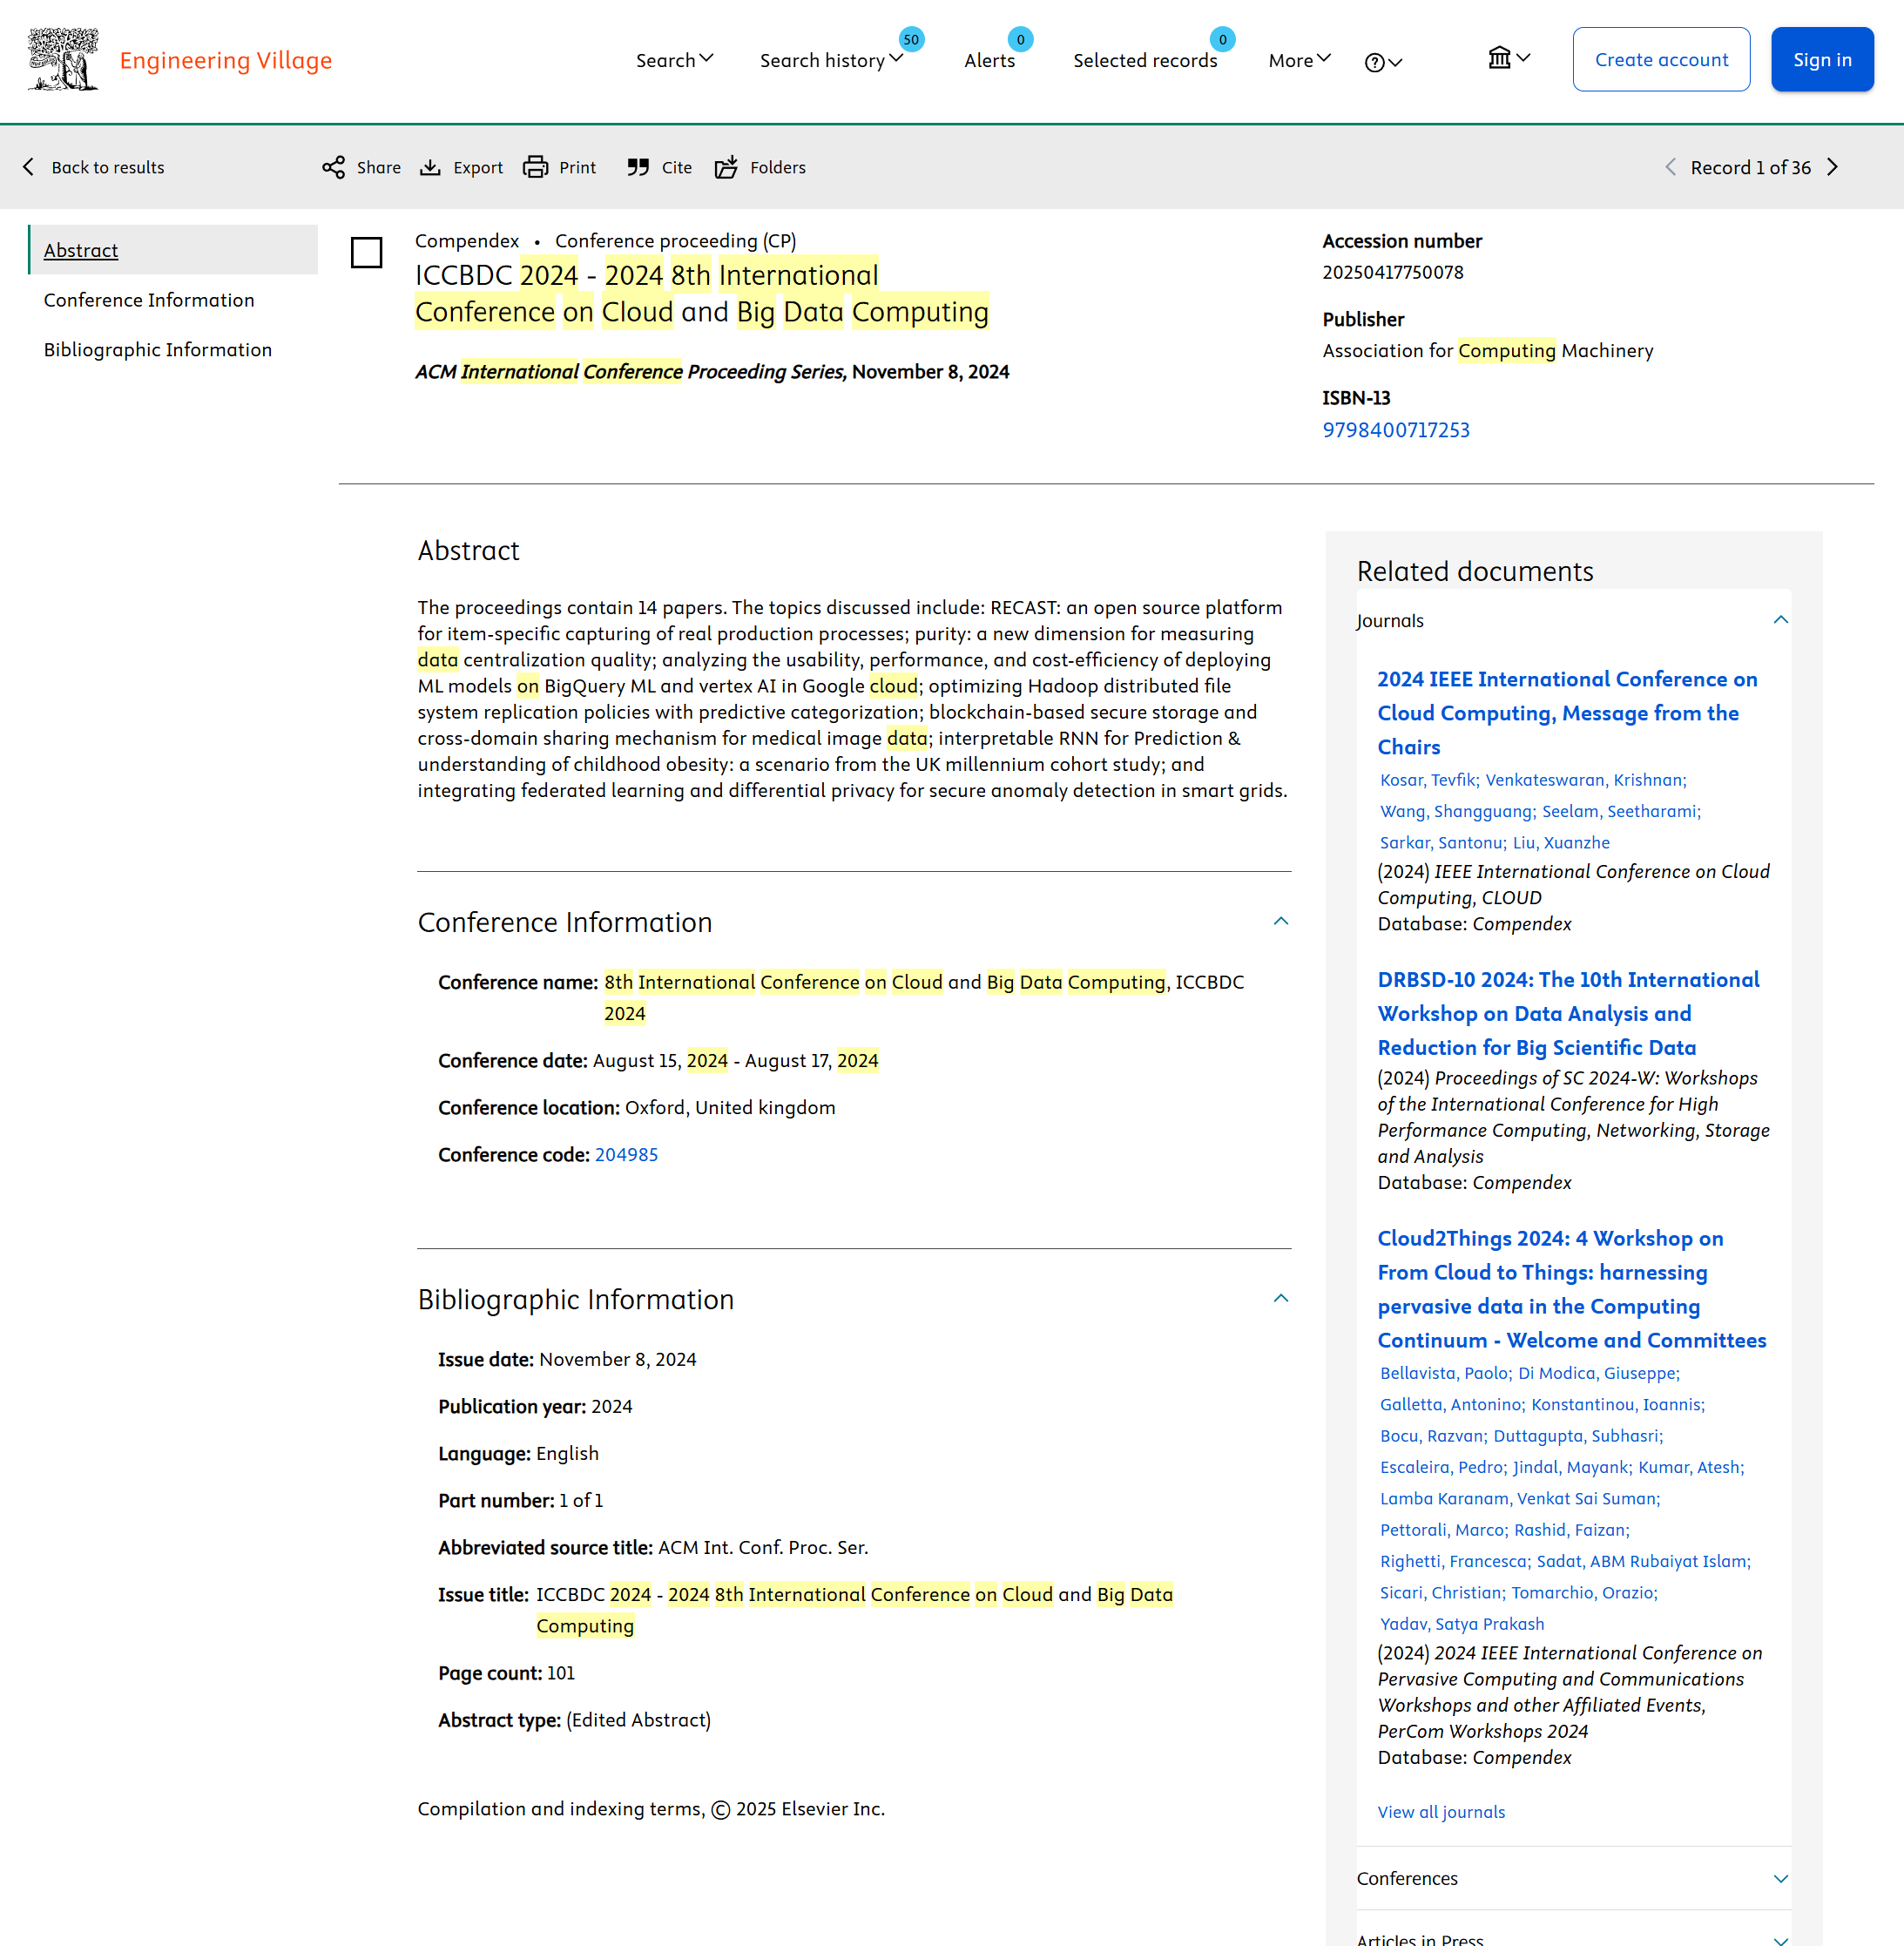
Task: Click the Sign in button
Action: click(x=1822, y=59)
